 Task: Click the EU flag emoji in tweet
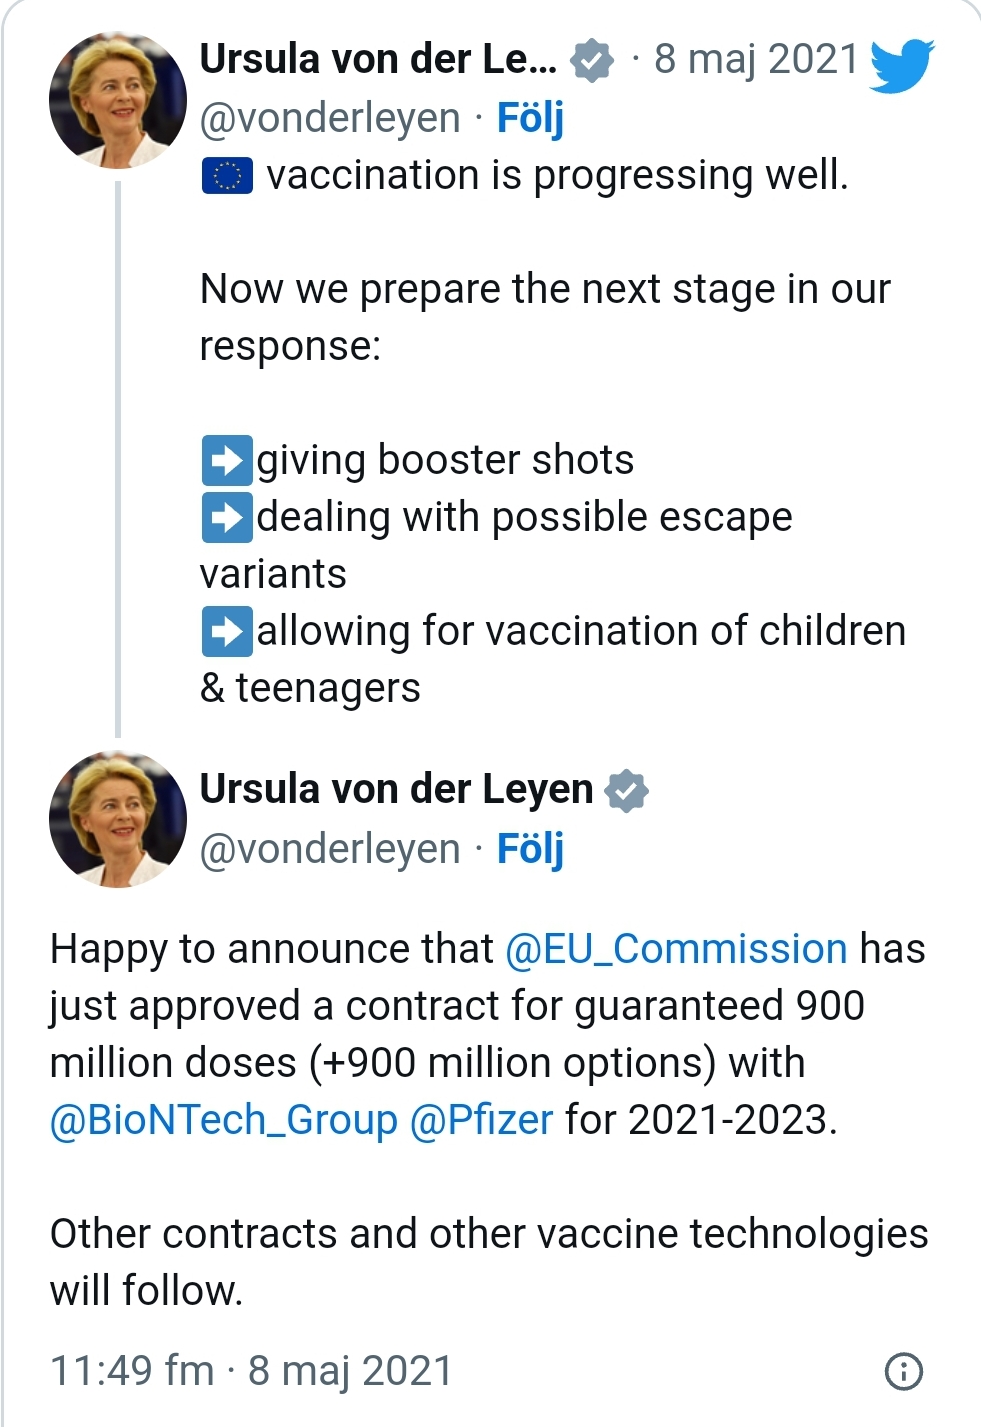pos(227,176)
